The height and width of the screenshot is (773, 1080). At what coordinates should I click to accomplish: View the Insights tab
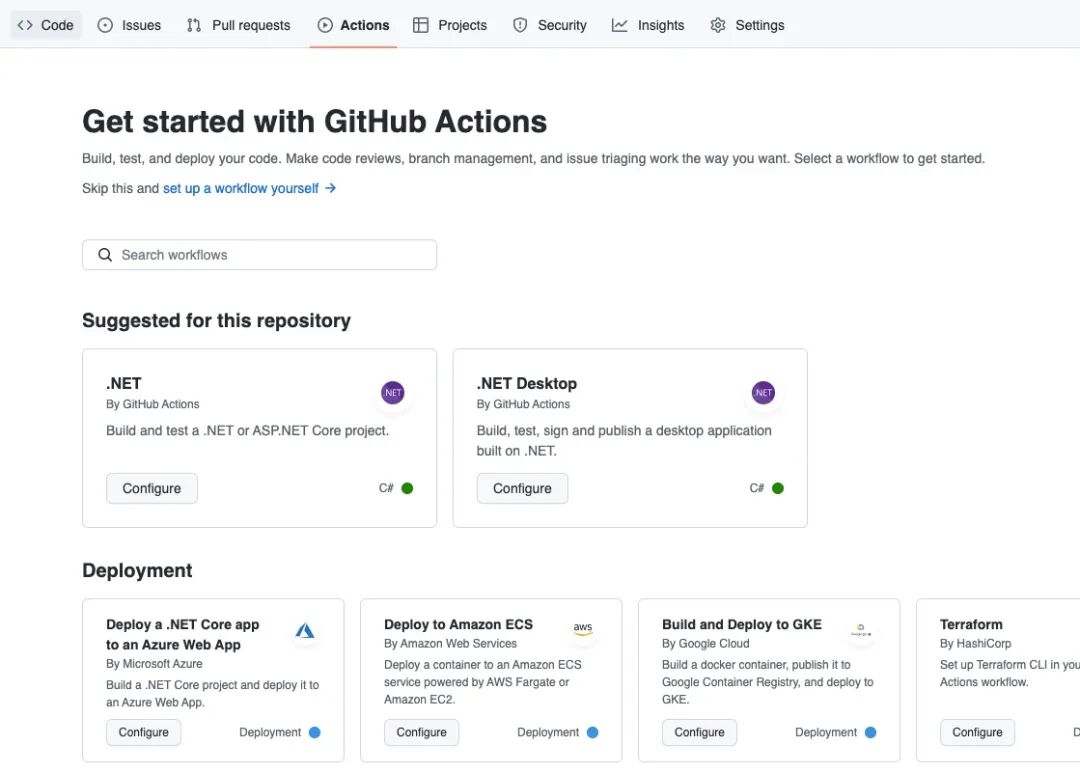(x=648, y=25)
